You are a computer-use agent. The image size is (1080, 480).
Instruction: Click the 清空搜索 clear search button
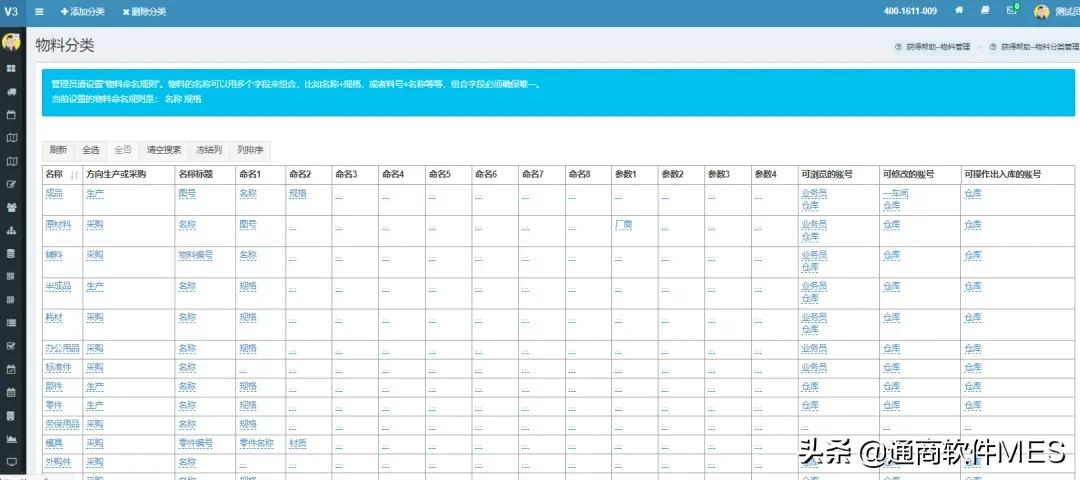pyautogui.click(x=164, y=149)
